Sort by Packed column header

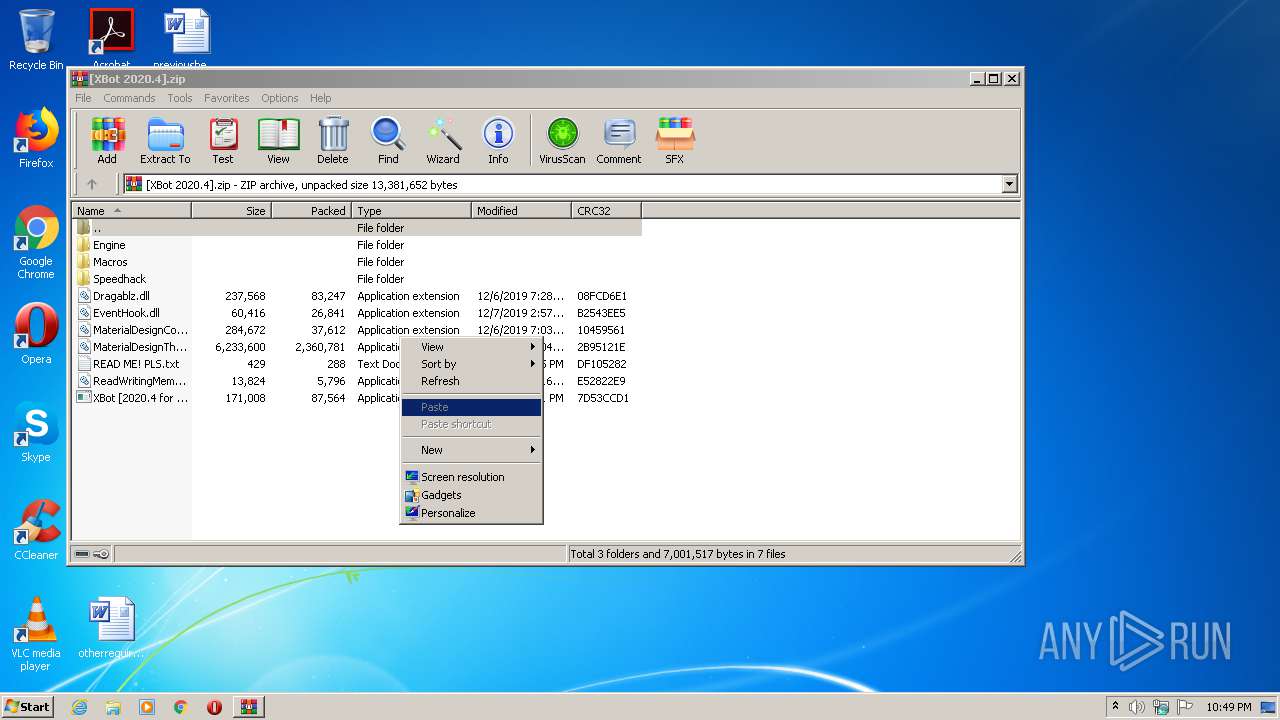point(311,211)
